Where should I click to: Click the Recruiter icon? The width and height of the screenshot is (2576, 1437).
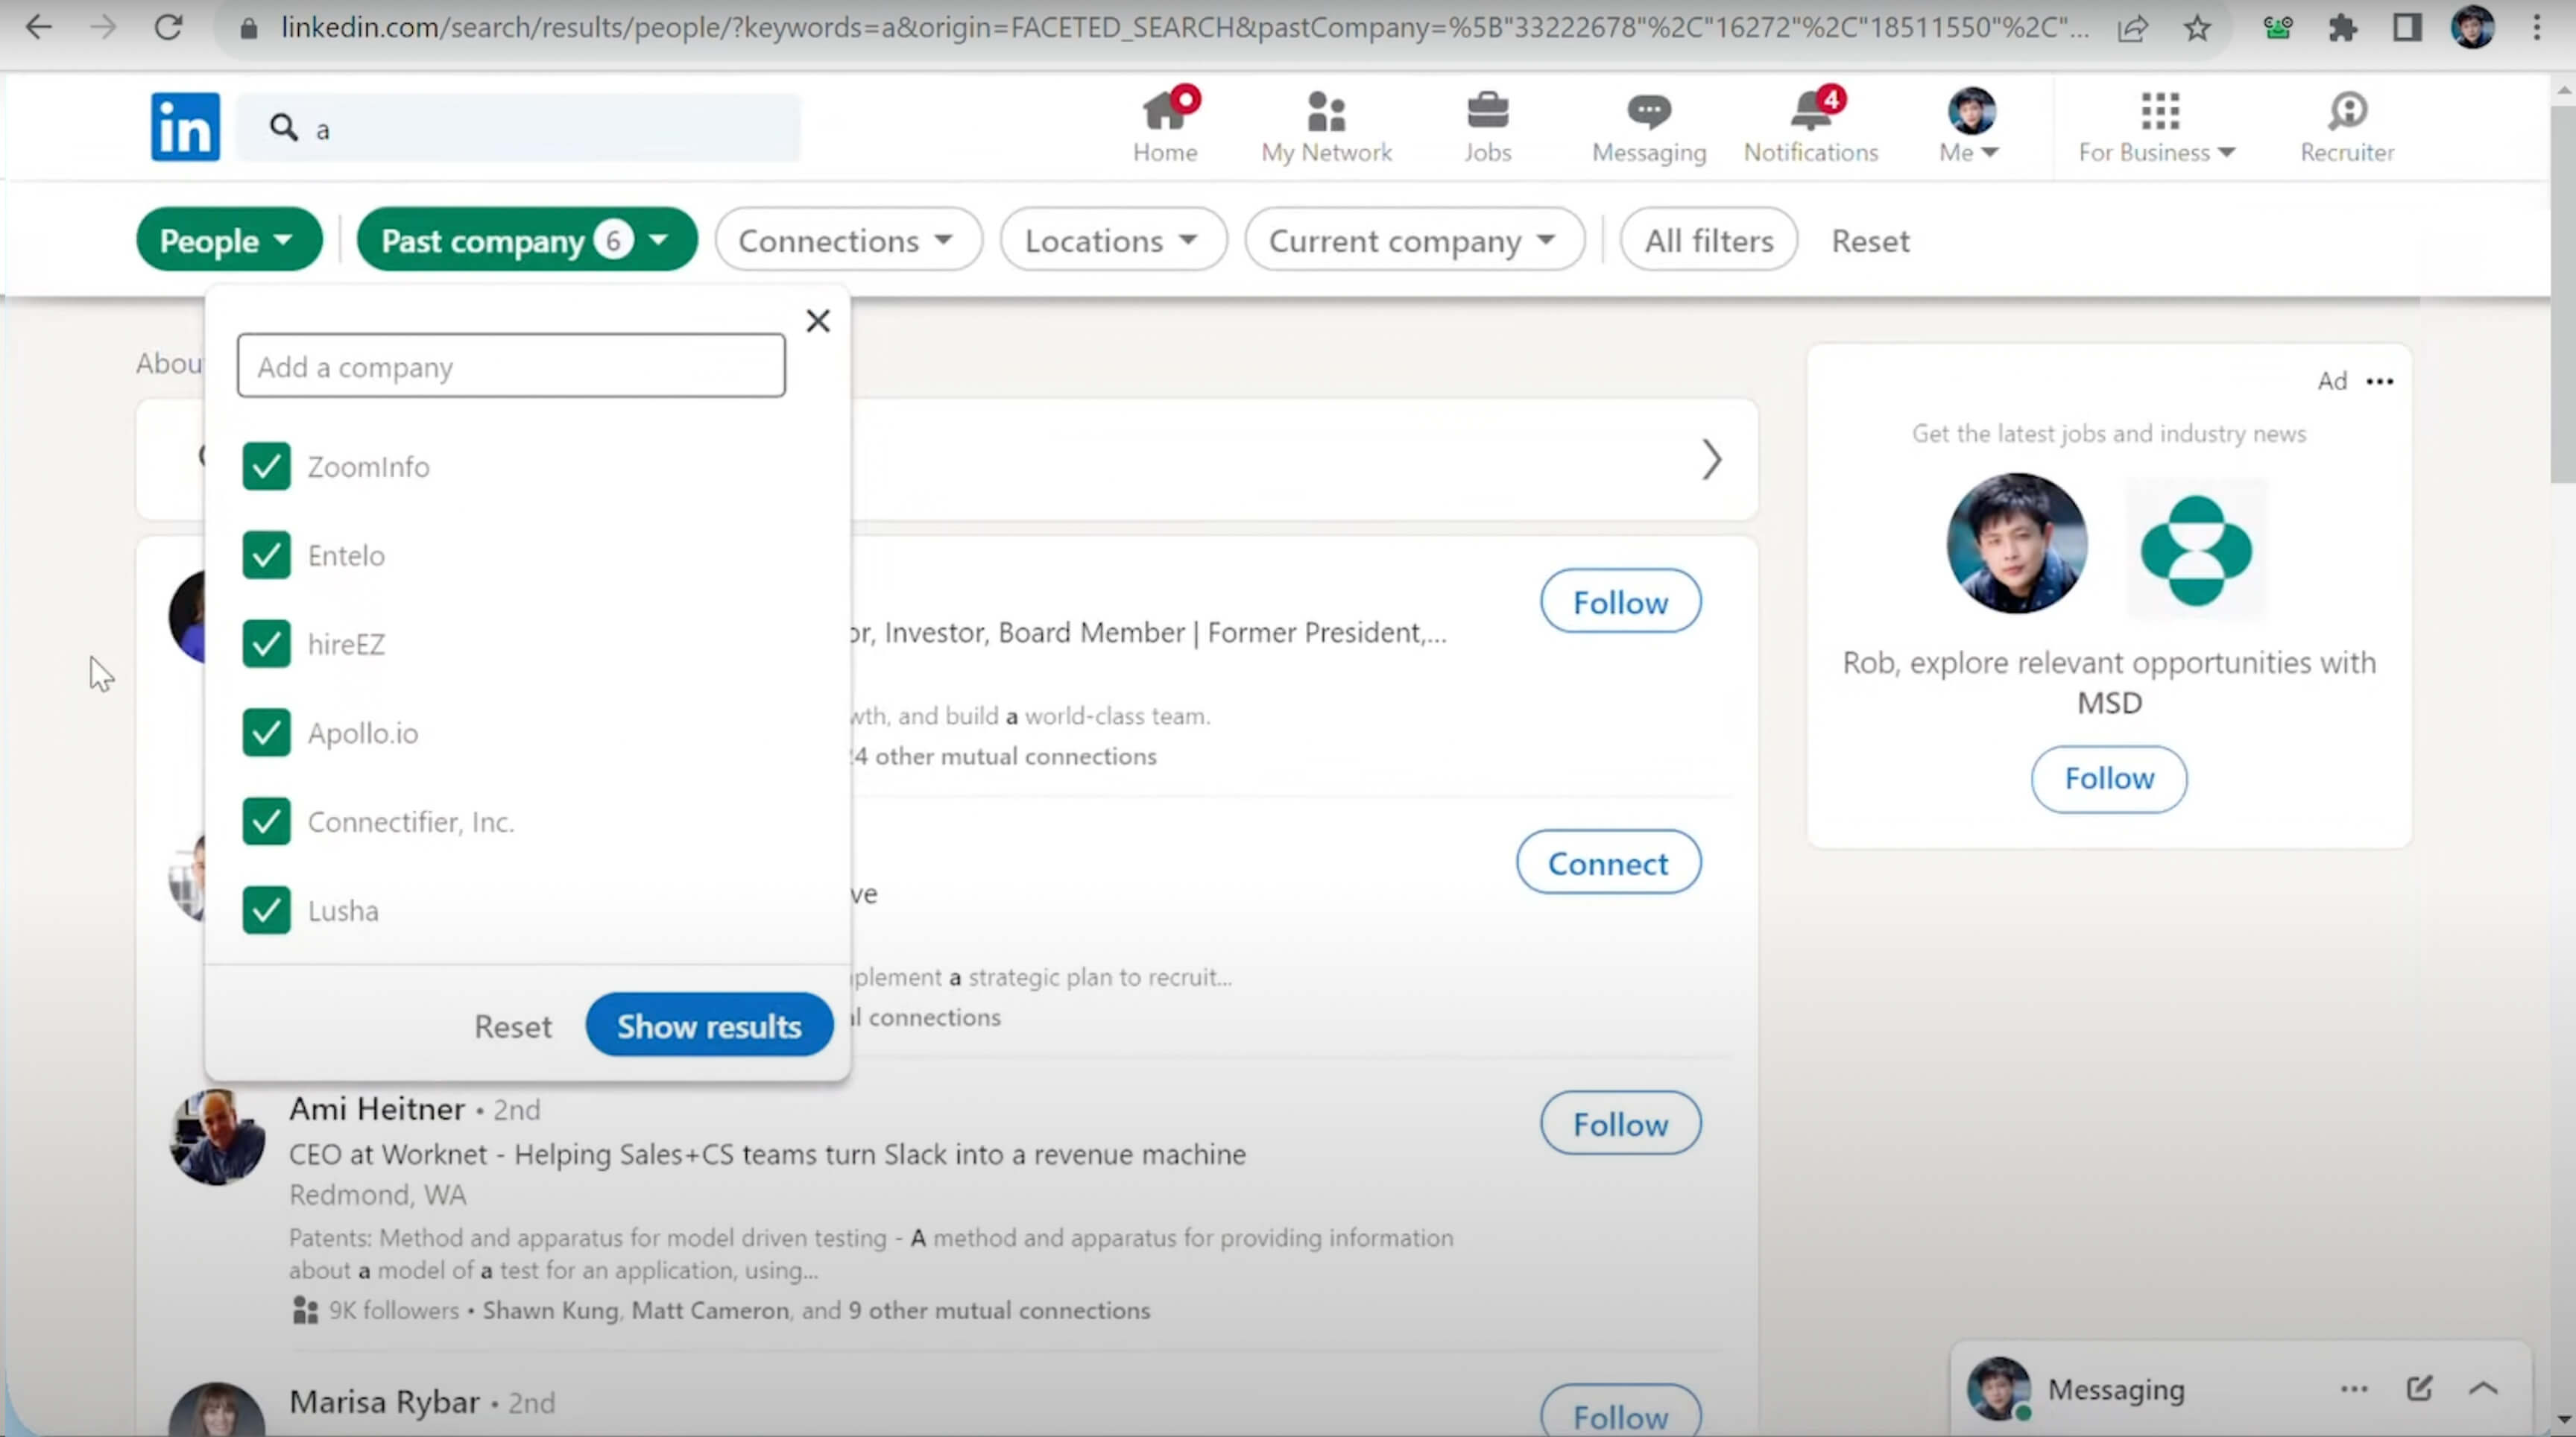2346,112
